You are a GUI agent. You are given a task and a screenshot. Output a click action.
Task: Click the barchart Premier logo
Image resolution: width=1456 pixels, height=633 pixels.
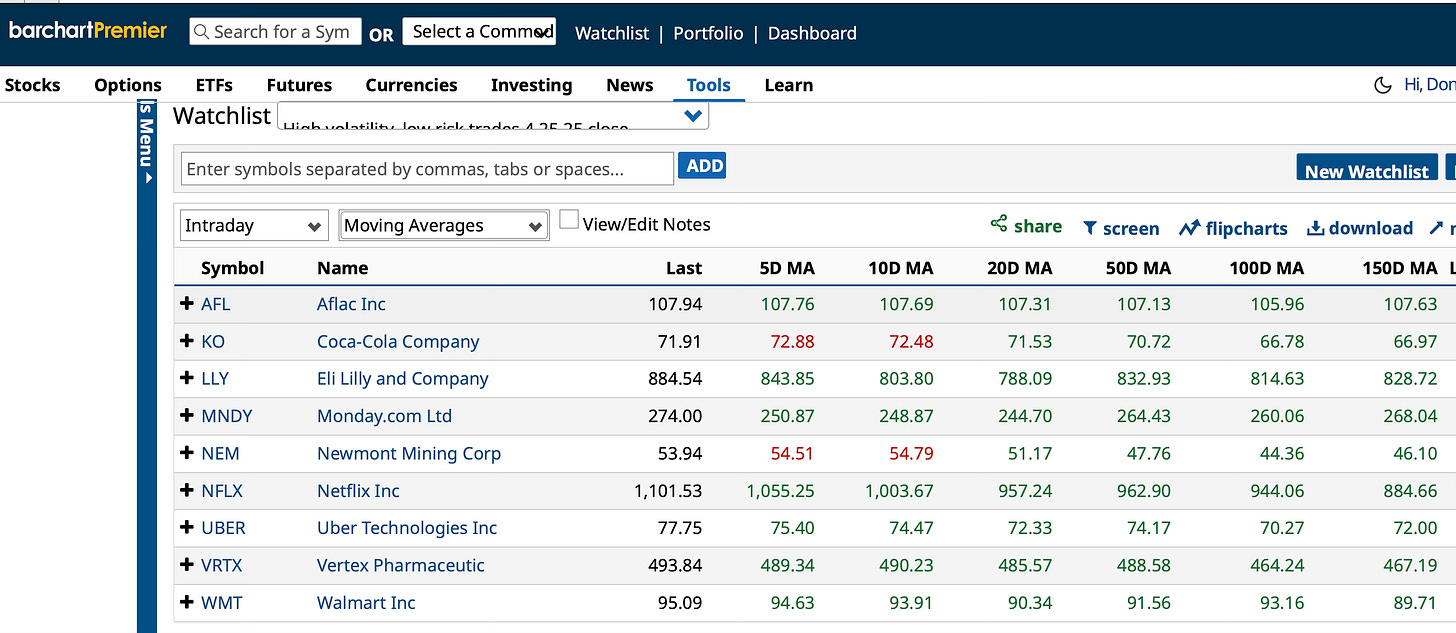coord(88,31)
